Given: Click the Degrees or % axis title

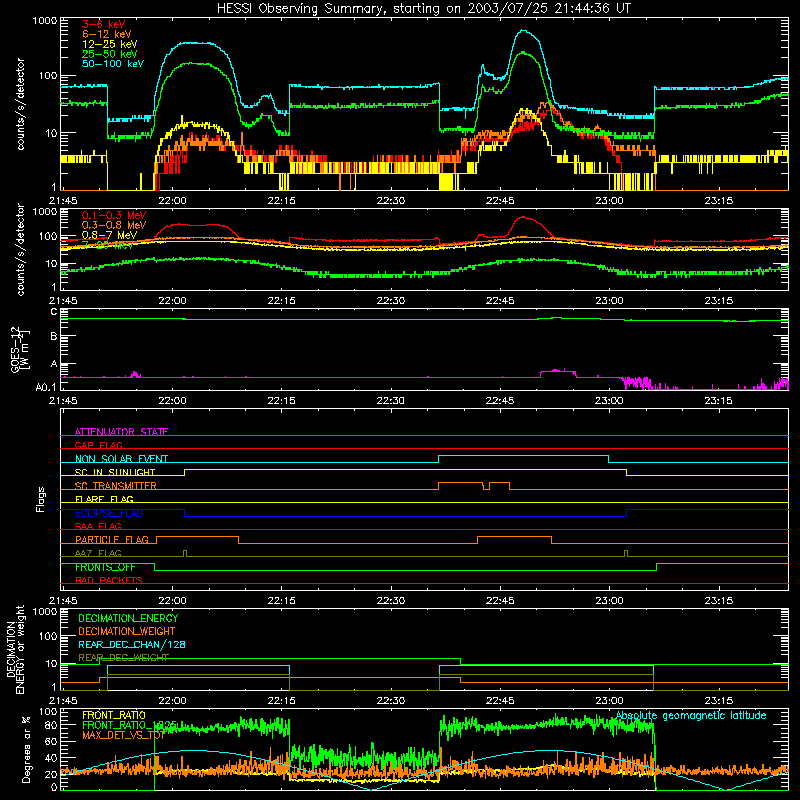Looking at the screenshot, I should [x=26, y=749].
